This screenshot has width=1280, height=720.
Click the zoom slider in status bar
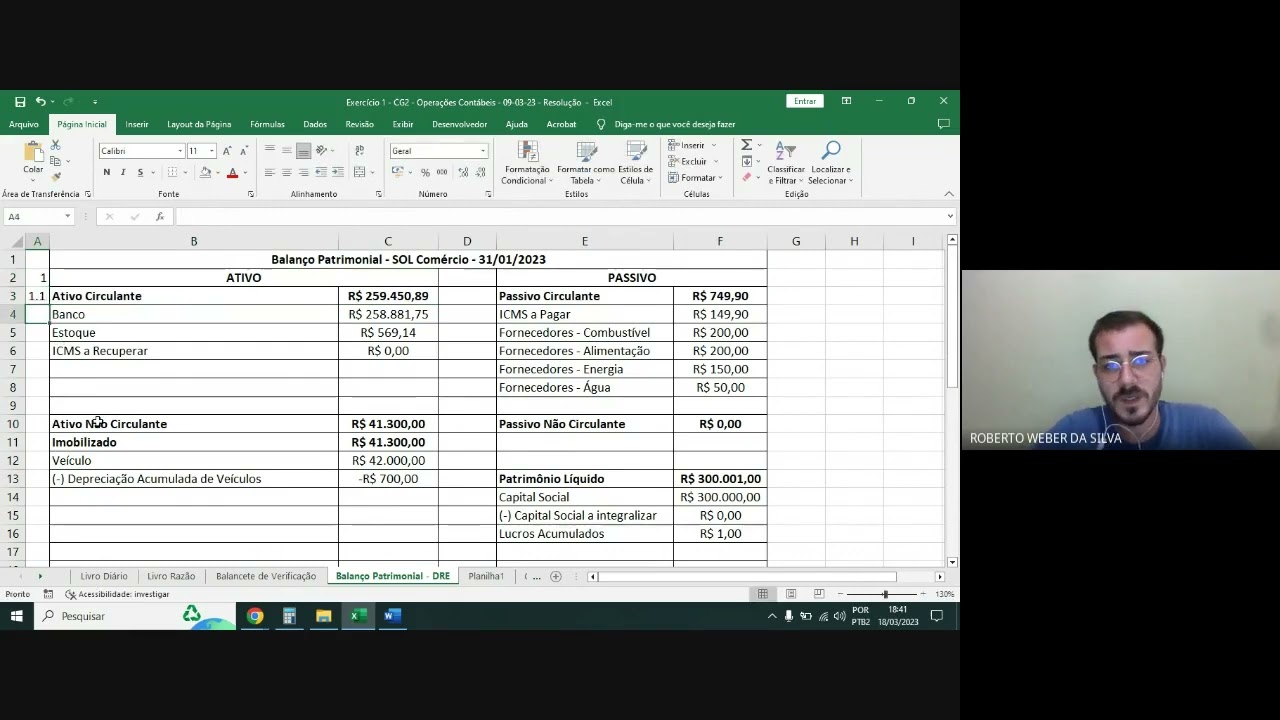click(884, 594)
